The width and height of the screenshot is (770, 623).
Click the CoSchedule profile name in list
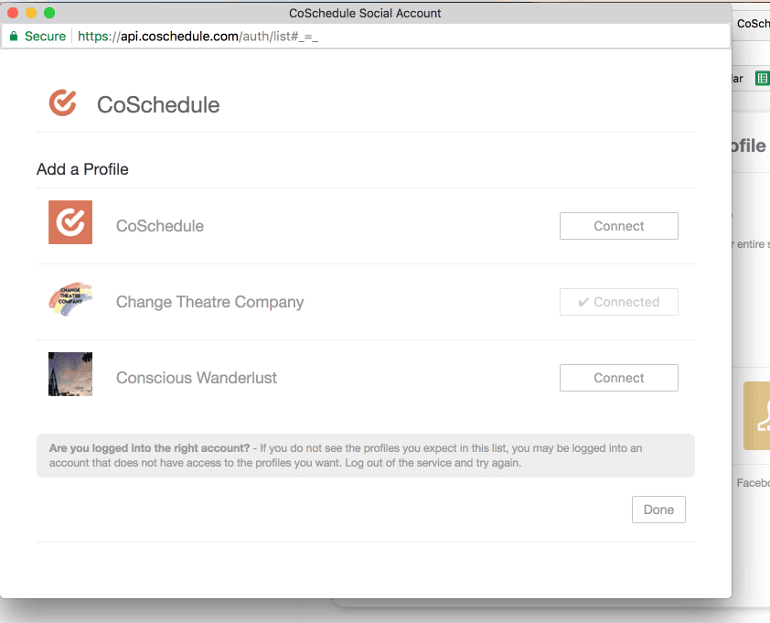[160, 226]
